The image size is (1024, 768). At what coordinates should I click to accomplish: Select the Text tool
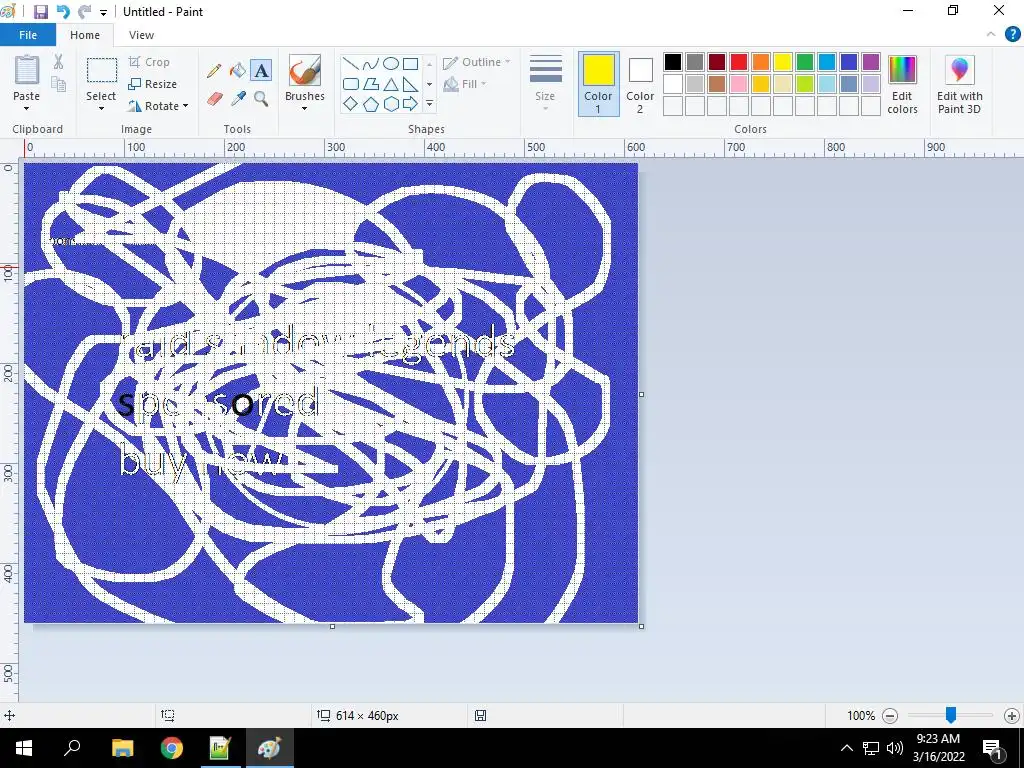point(261,71)
